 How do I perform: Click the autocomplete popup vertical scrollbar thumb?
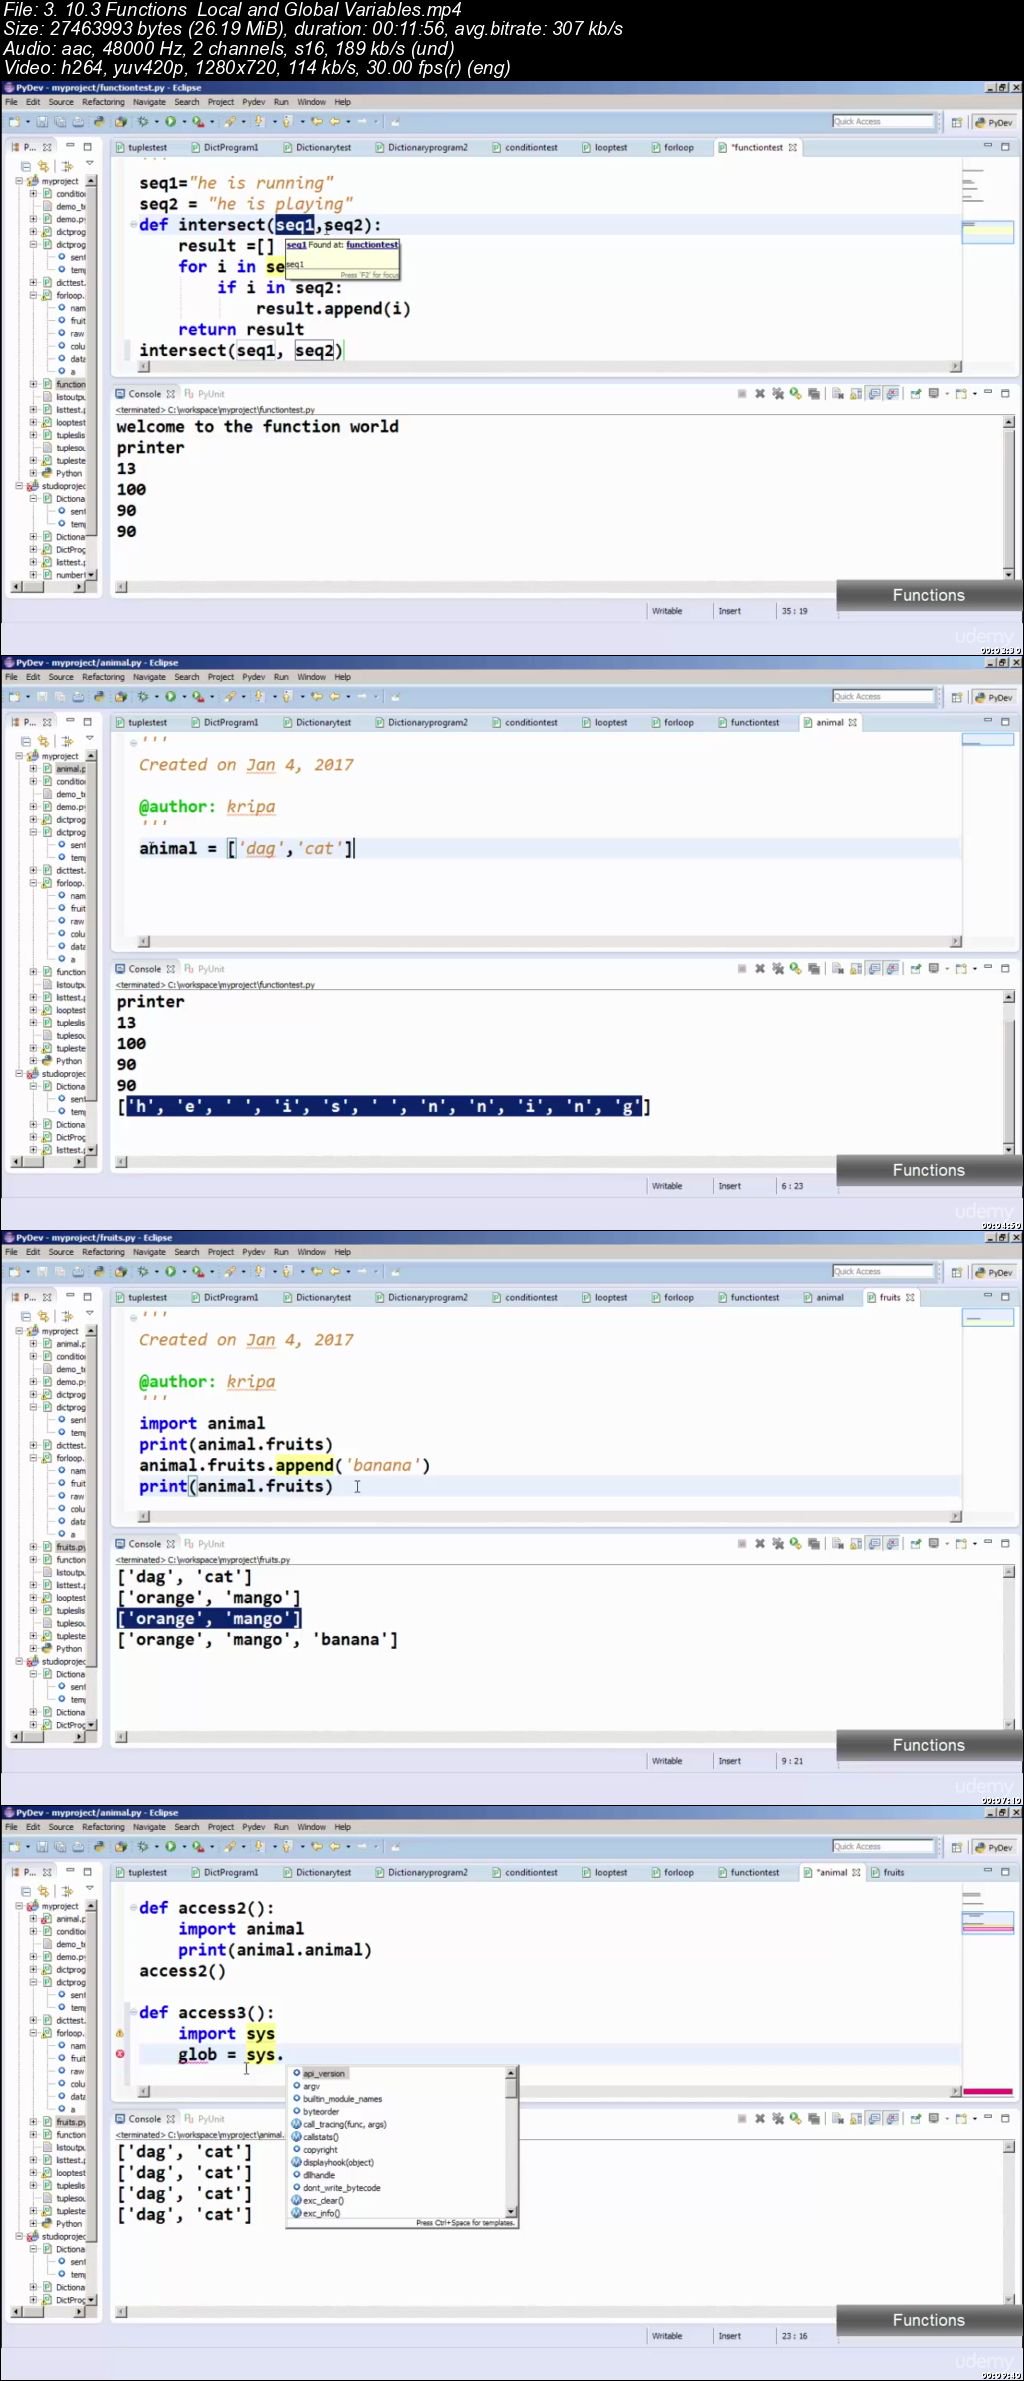[511, 2088]
